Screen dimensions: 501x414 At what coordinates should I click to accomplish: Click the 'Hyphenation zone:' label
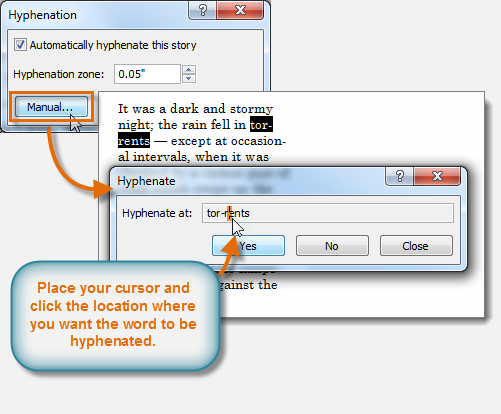tap(59, 74)
